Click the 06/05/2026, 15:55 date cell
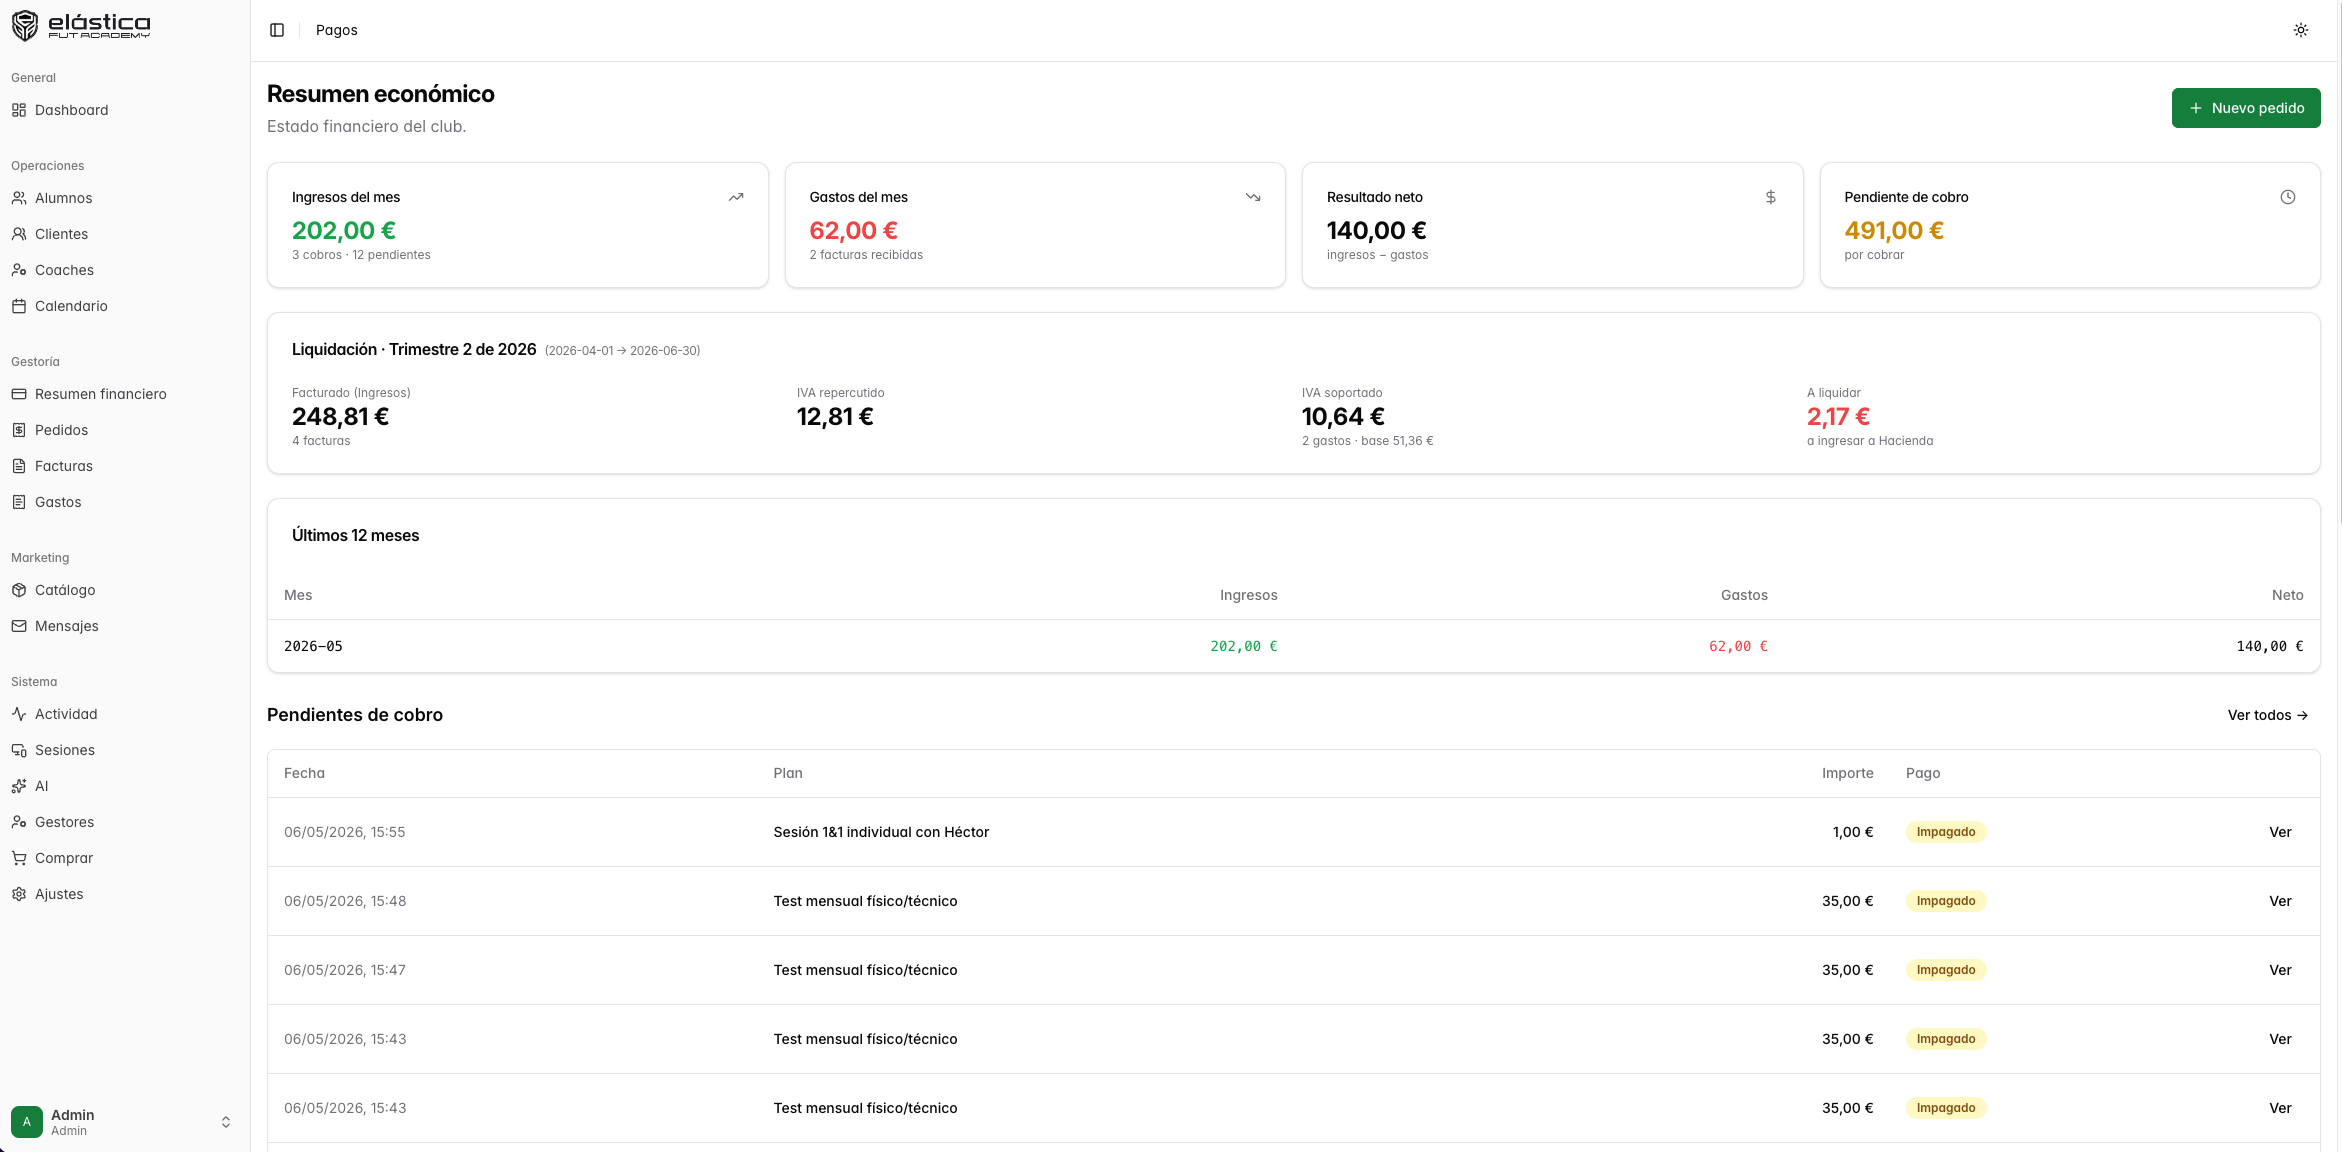This screenshot has height=1152, width=2342. (345, 832)
